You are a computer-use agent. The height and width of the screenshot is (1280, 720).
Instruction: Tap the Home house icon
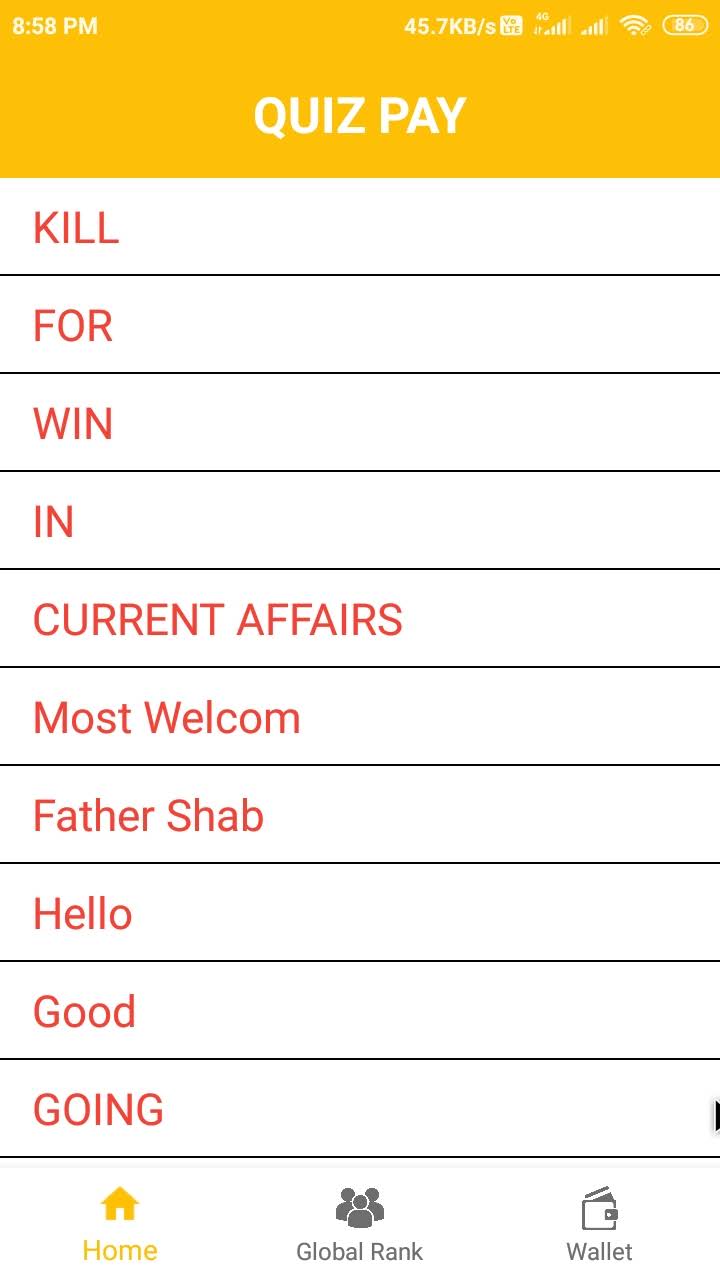(x=120, y=1206)
